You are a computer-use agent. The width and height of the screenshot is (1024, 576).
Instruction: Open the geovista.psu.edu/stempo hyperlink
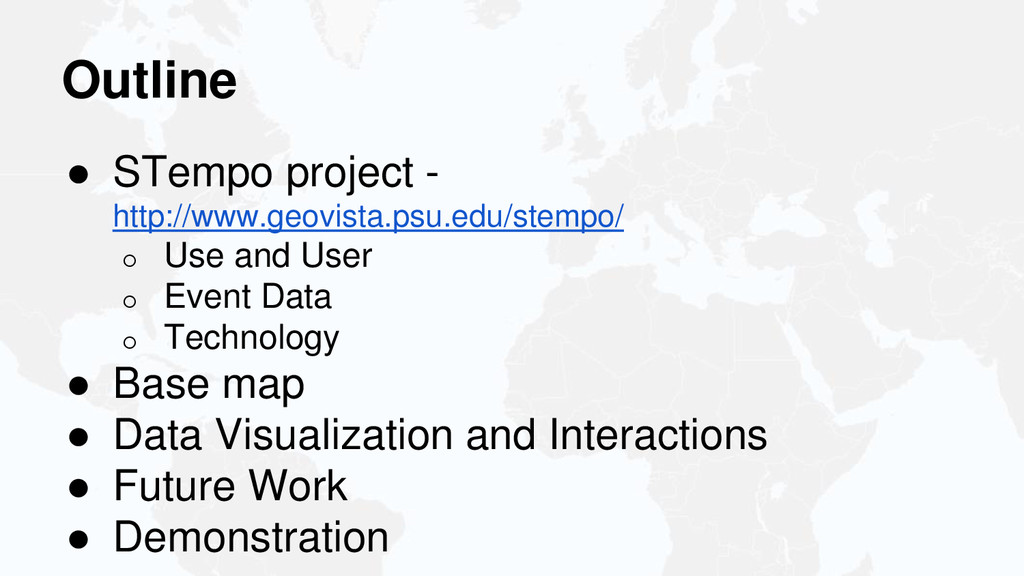coord(368,217)
